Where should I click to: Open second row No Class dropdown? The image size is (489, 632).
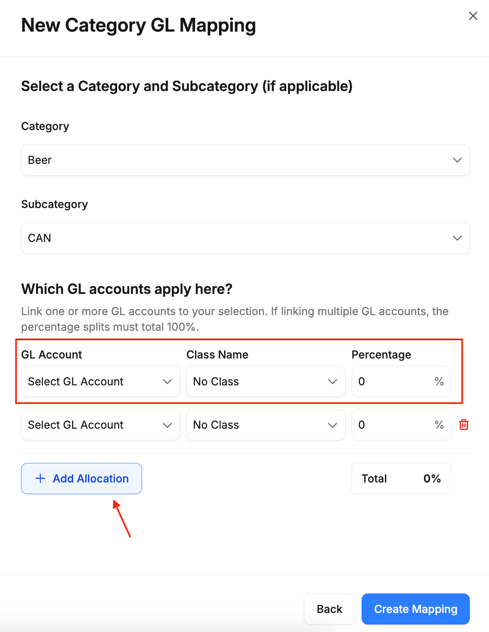(x=266, y=425)
